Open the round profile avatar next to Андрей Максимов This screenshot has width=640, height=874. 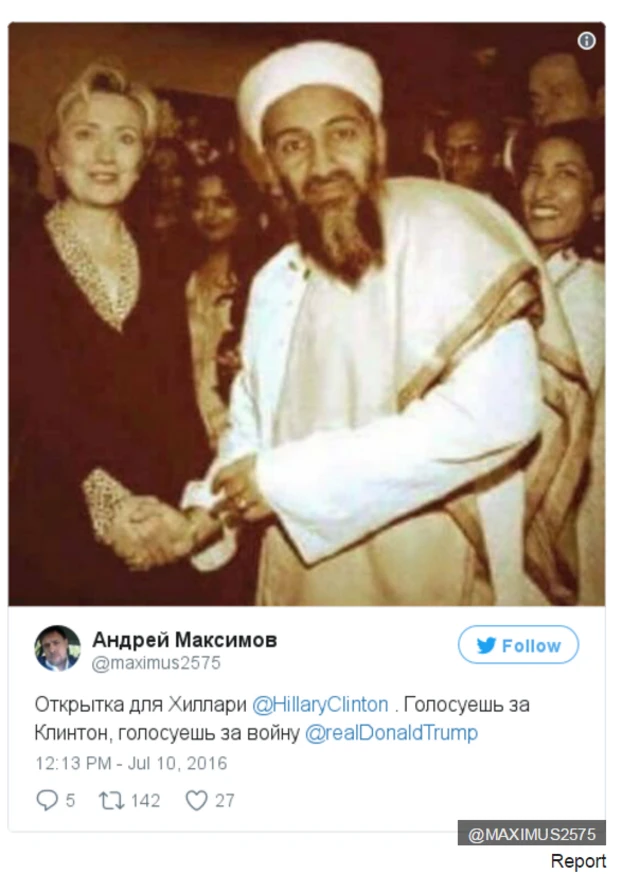click(57, 648)
